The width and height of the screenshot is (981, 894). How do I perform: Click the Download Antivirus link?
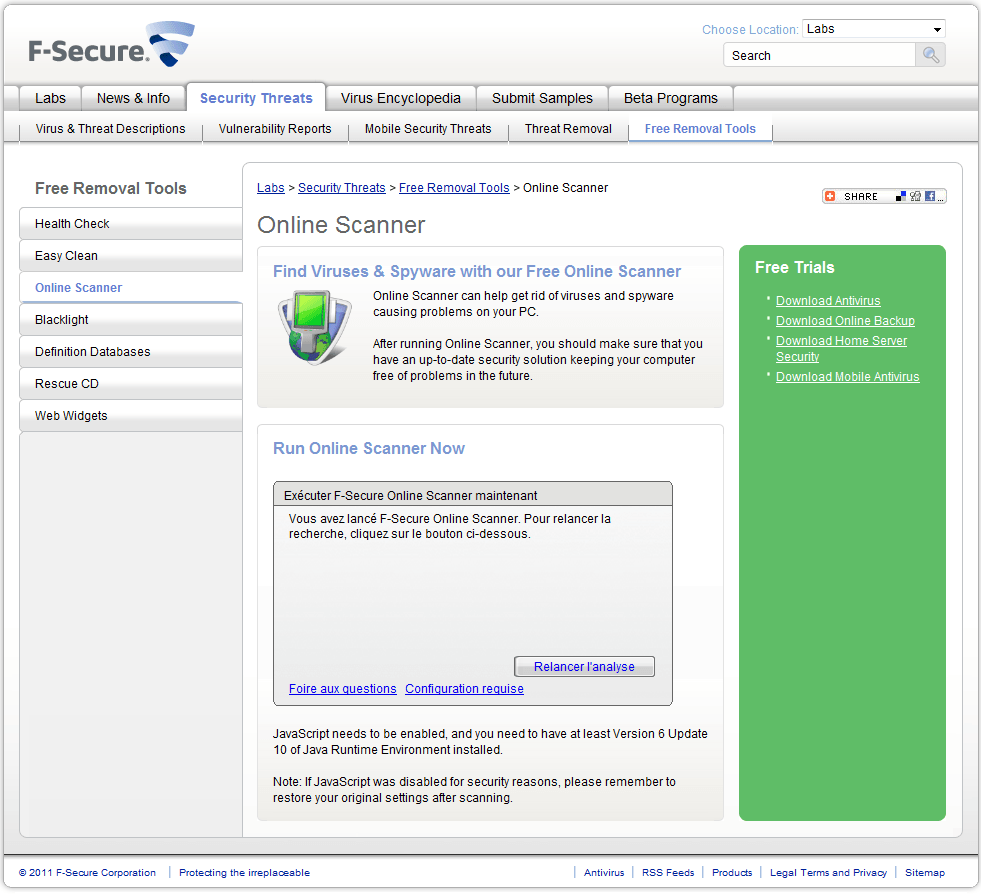[828, 301]
